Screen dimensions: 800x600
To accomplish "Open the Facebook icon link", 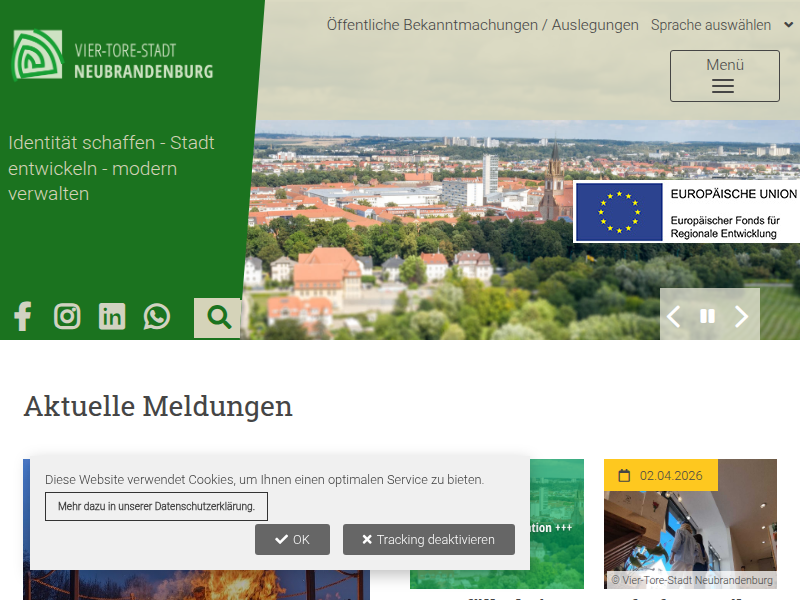I will 22,316.
